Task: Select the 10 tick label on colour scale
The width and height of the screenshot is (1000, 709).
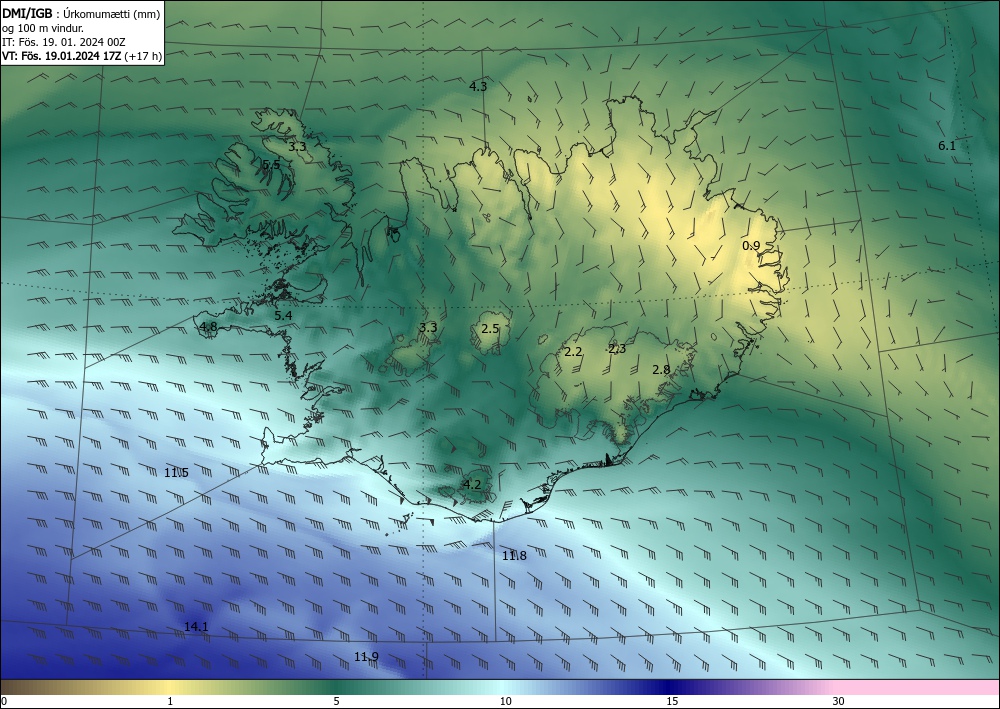Action: [505, 702]
